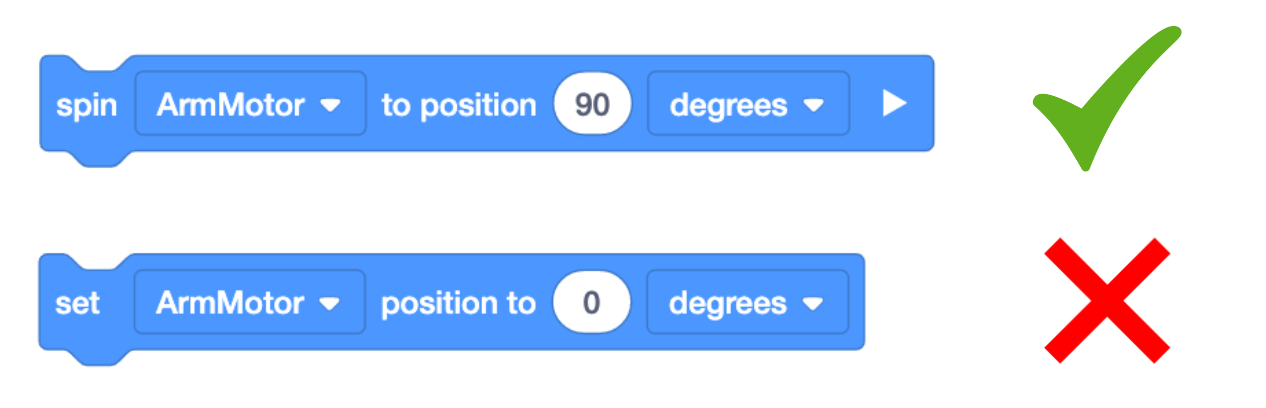Screen dimensions: 1266x408
Task: Select the 0 value field
Action: (x=591, y=302)
